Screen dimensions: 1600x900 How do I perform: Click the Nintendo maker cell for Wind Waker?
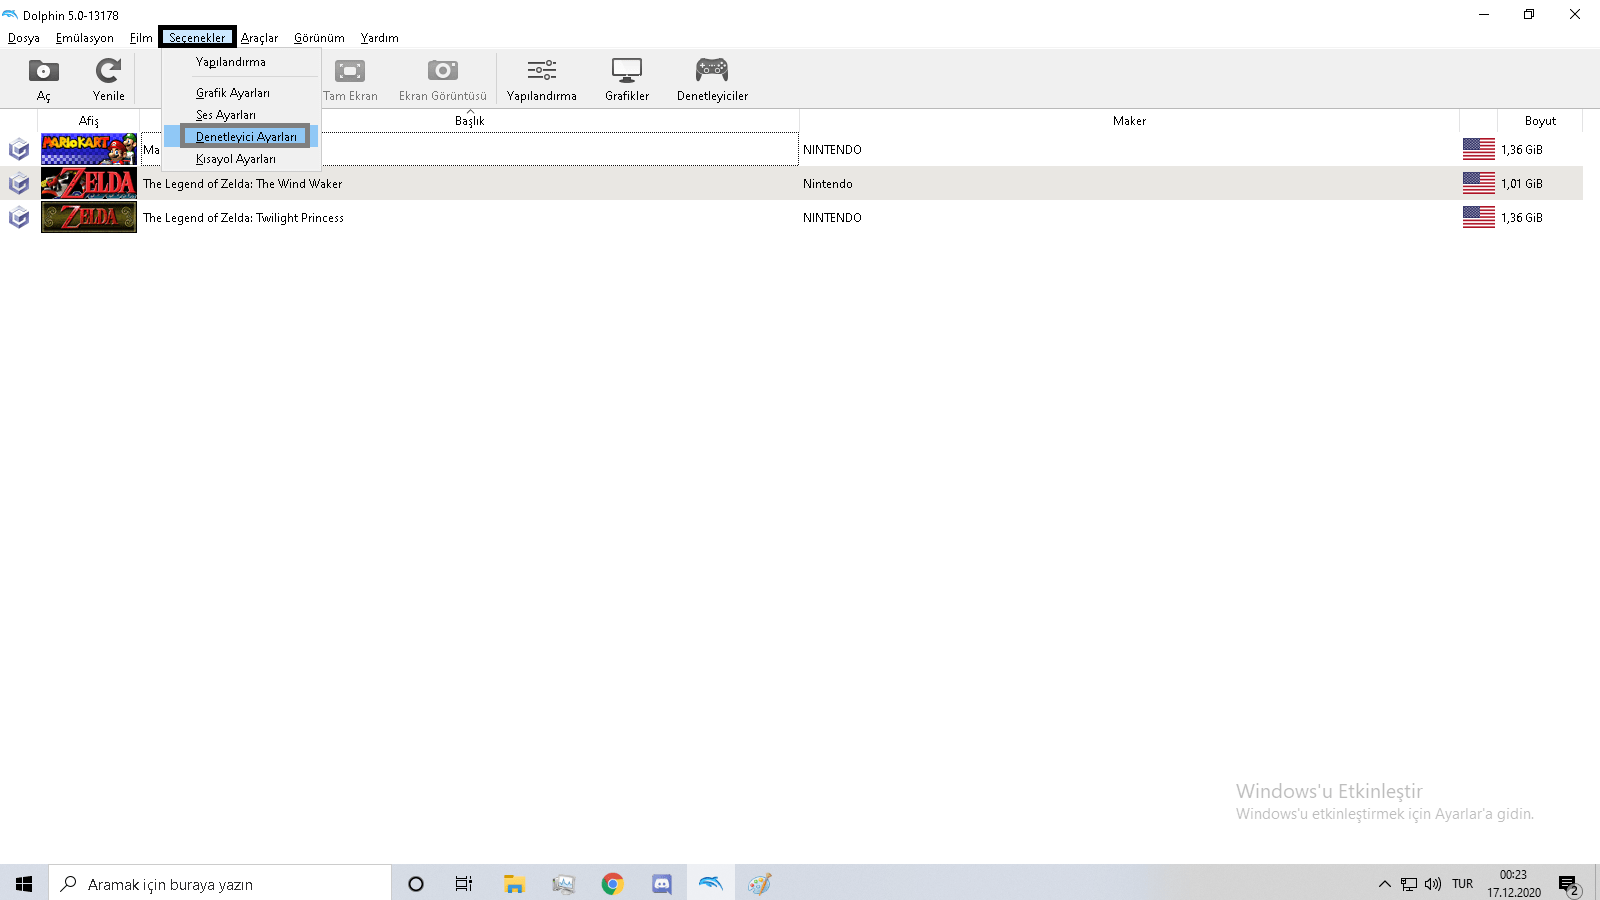(828, 184)
